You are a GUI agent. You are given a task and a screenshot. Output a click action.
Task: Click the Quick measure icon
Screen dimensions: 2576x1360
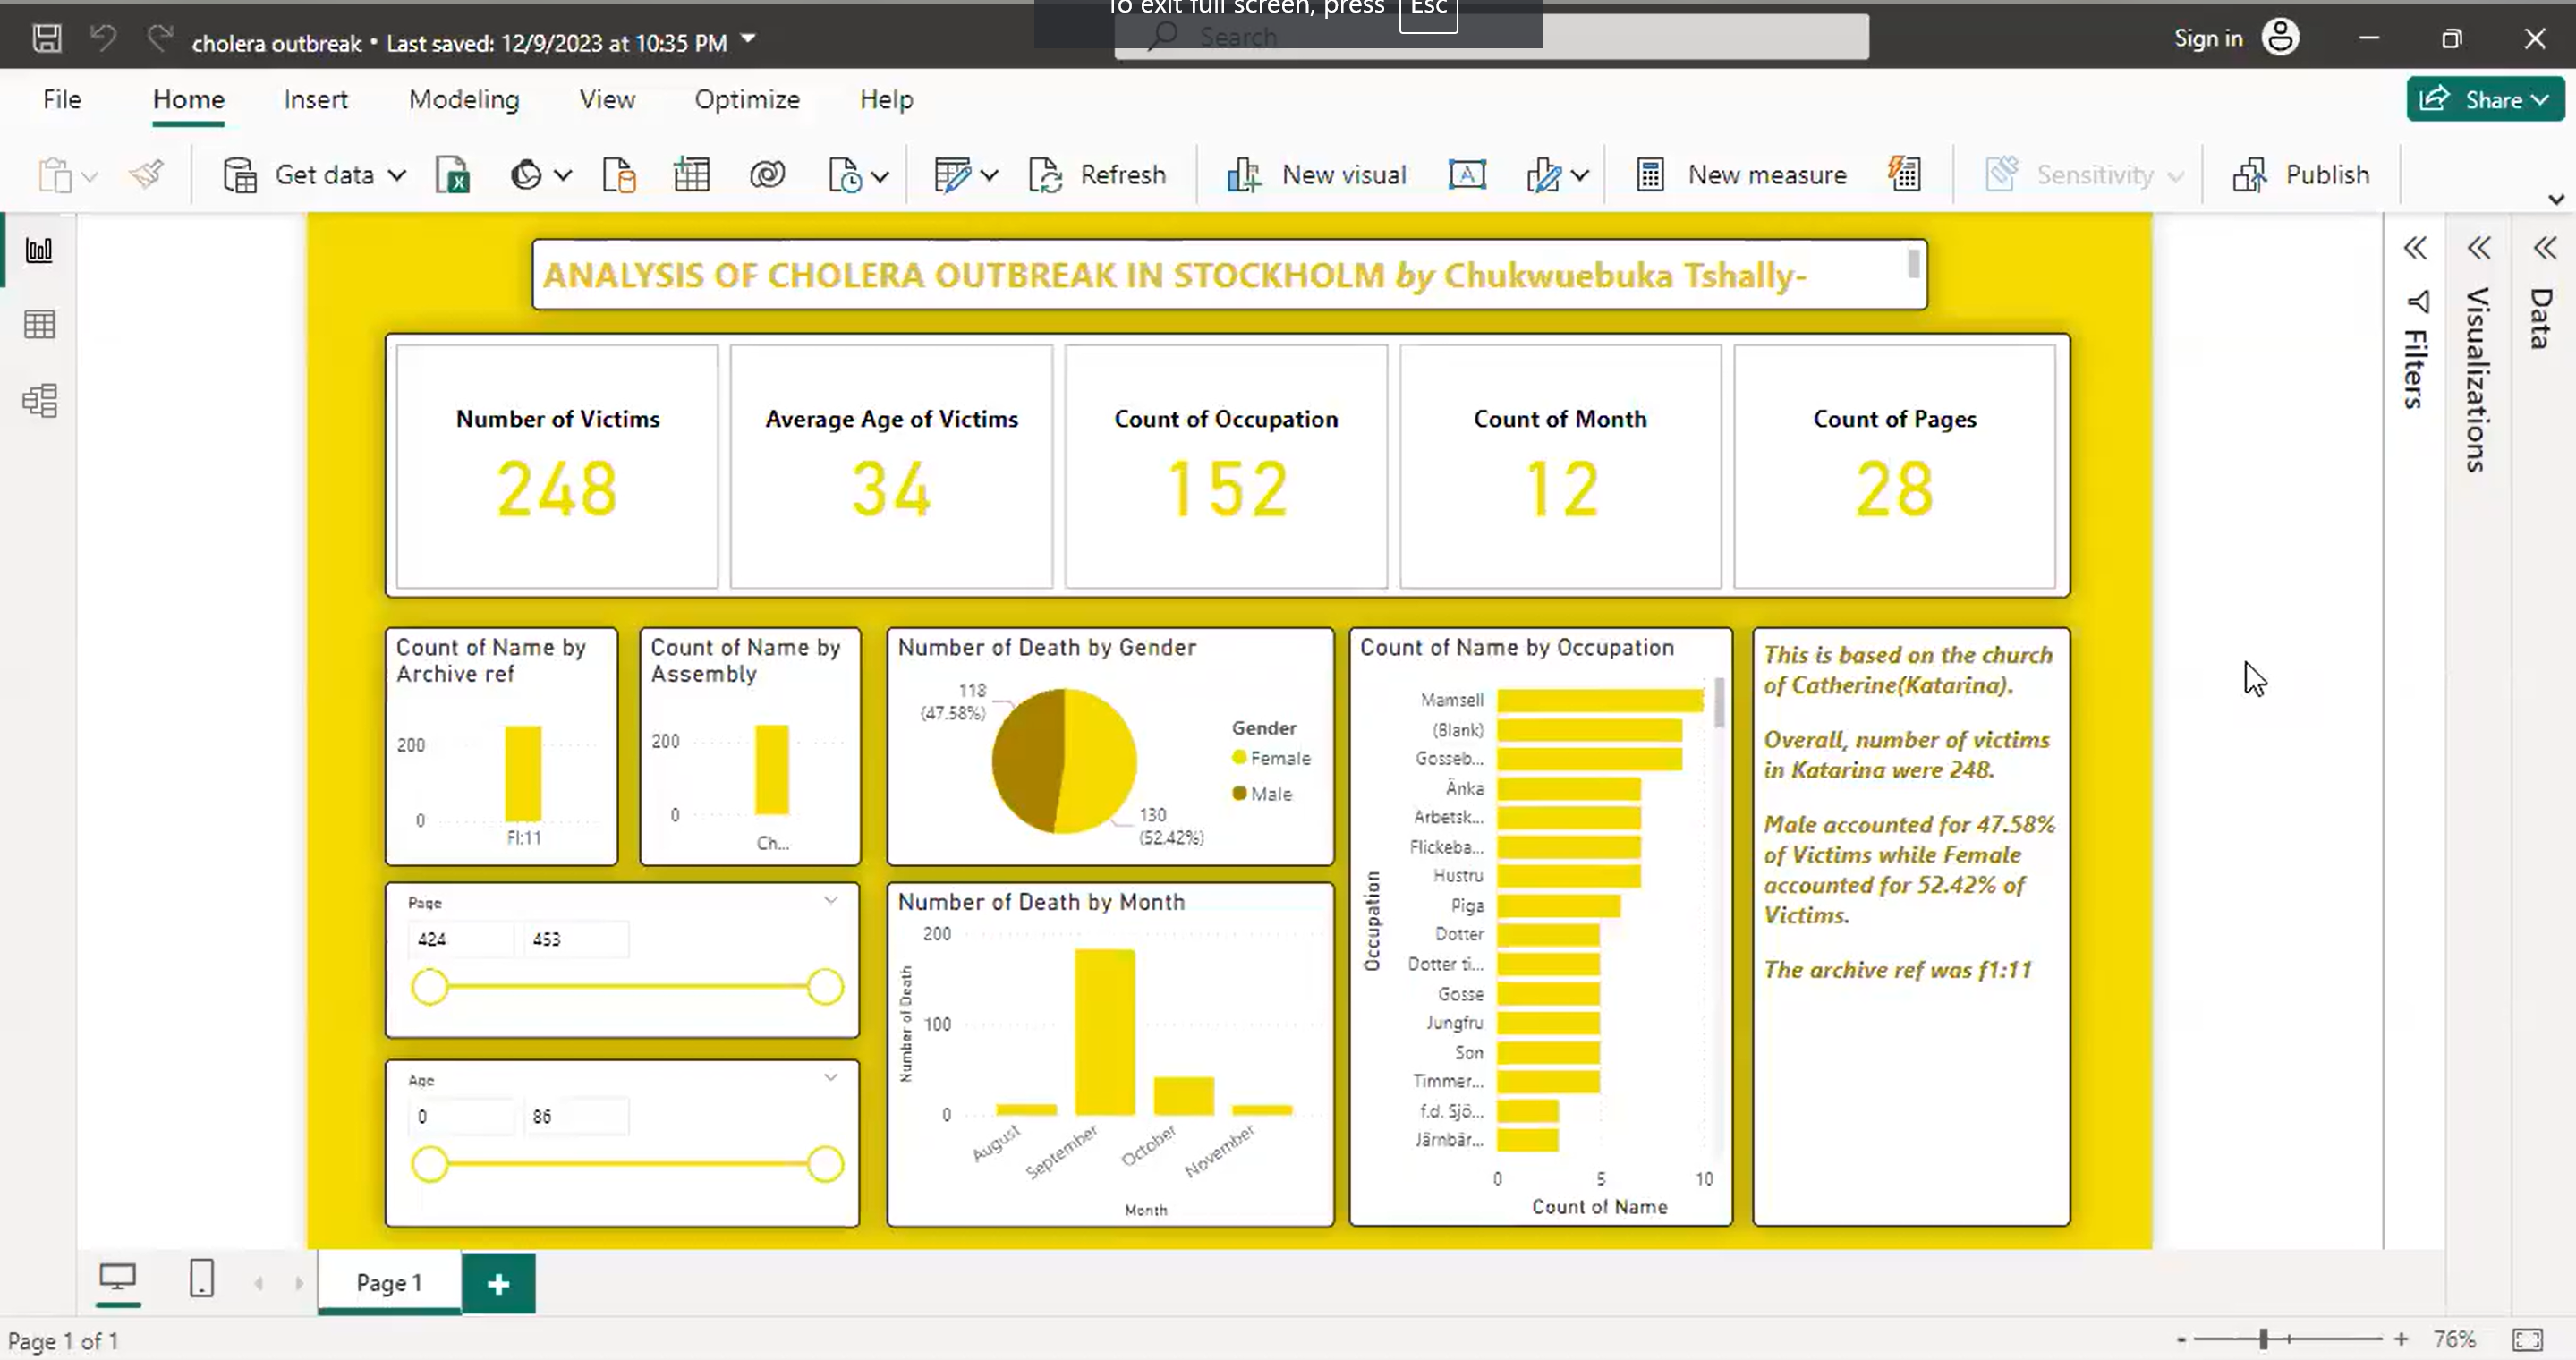[x=1904, y=175]
